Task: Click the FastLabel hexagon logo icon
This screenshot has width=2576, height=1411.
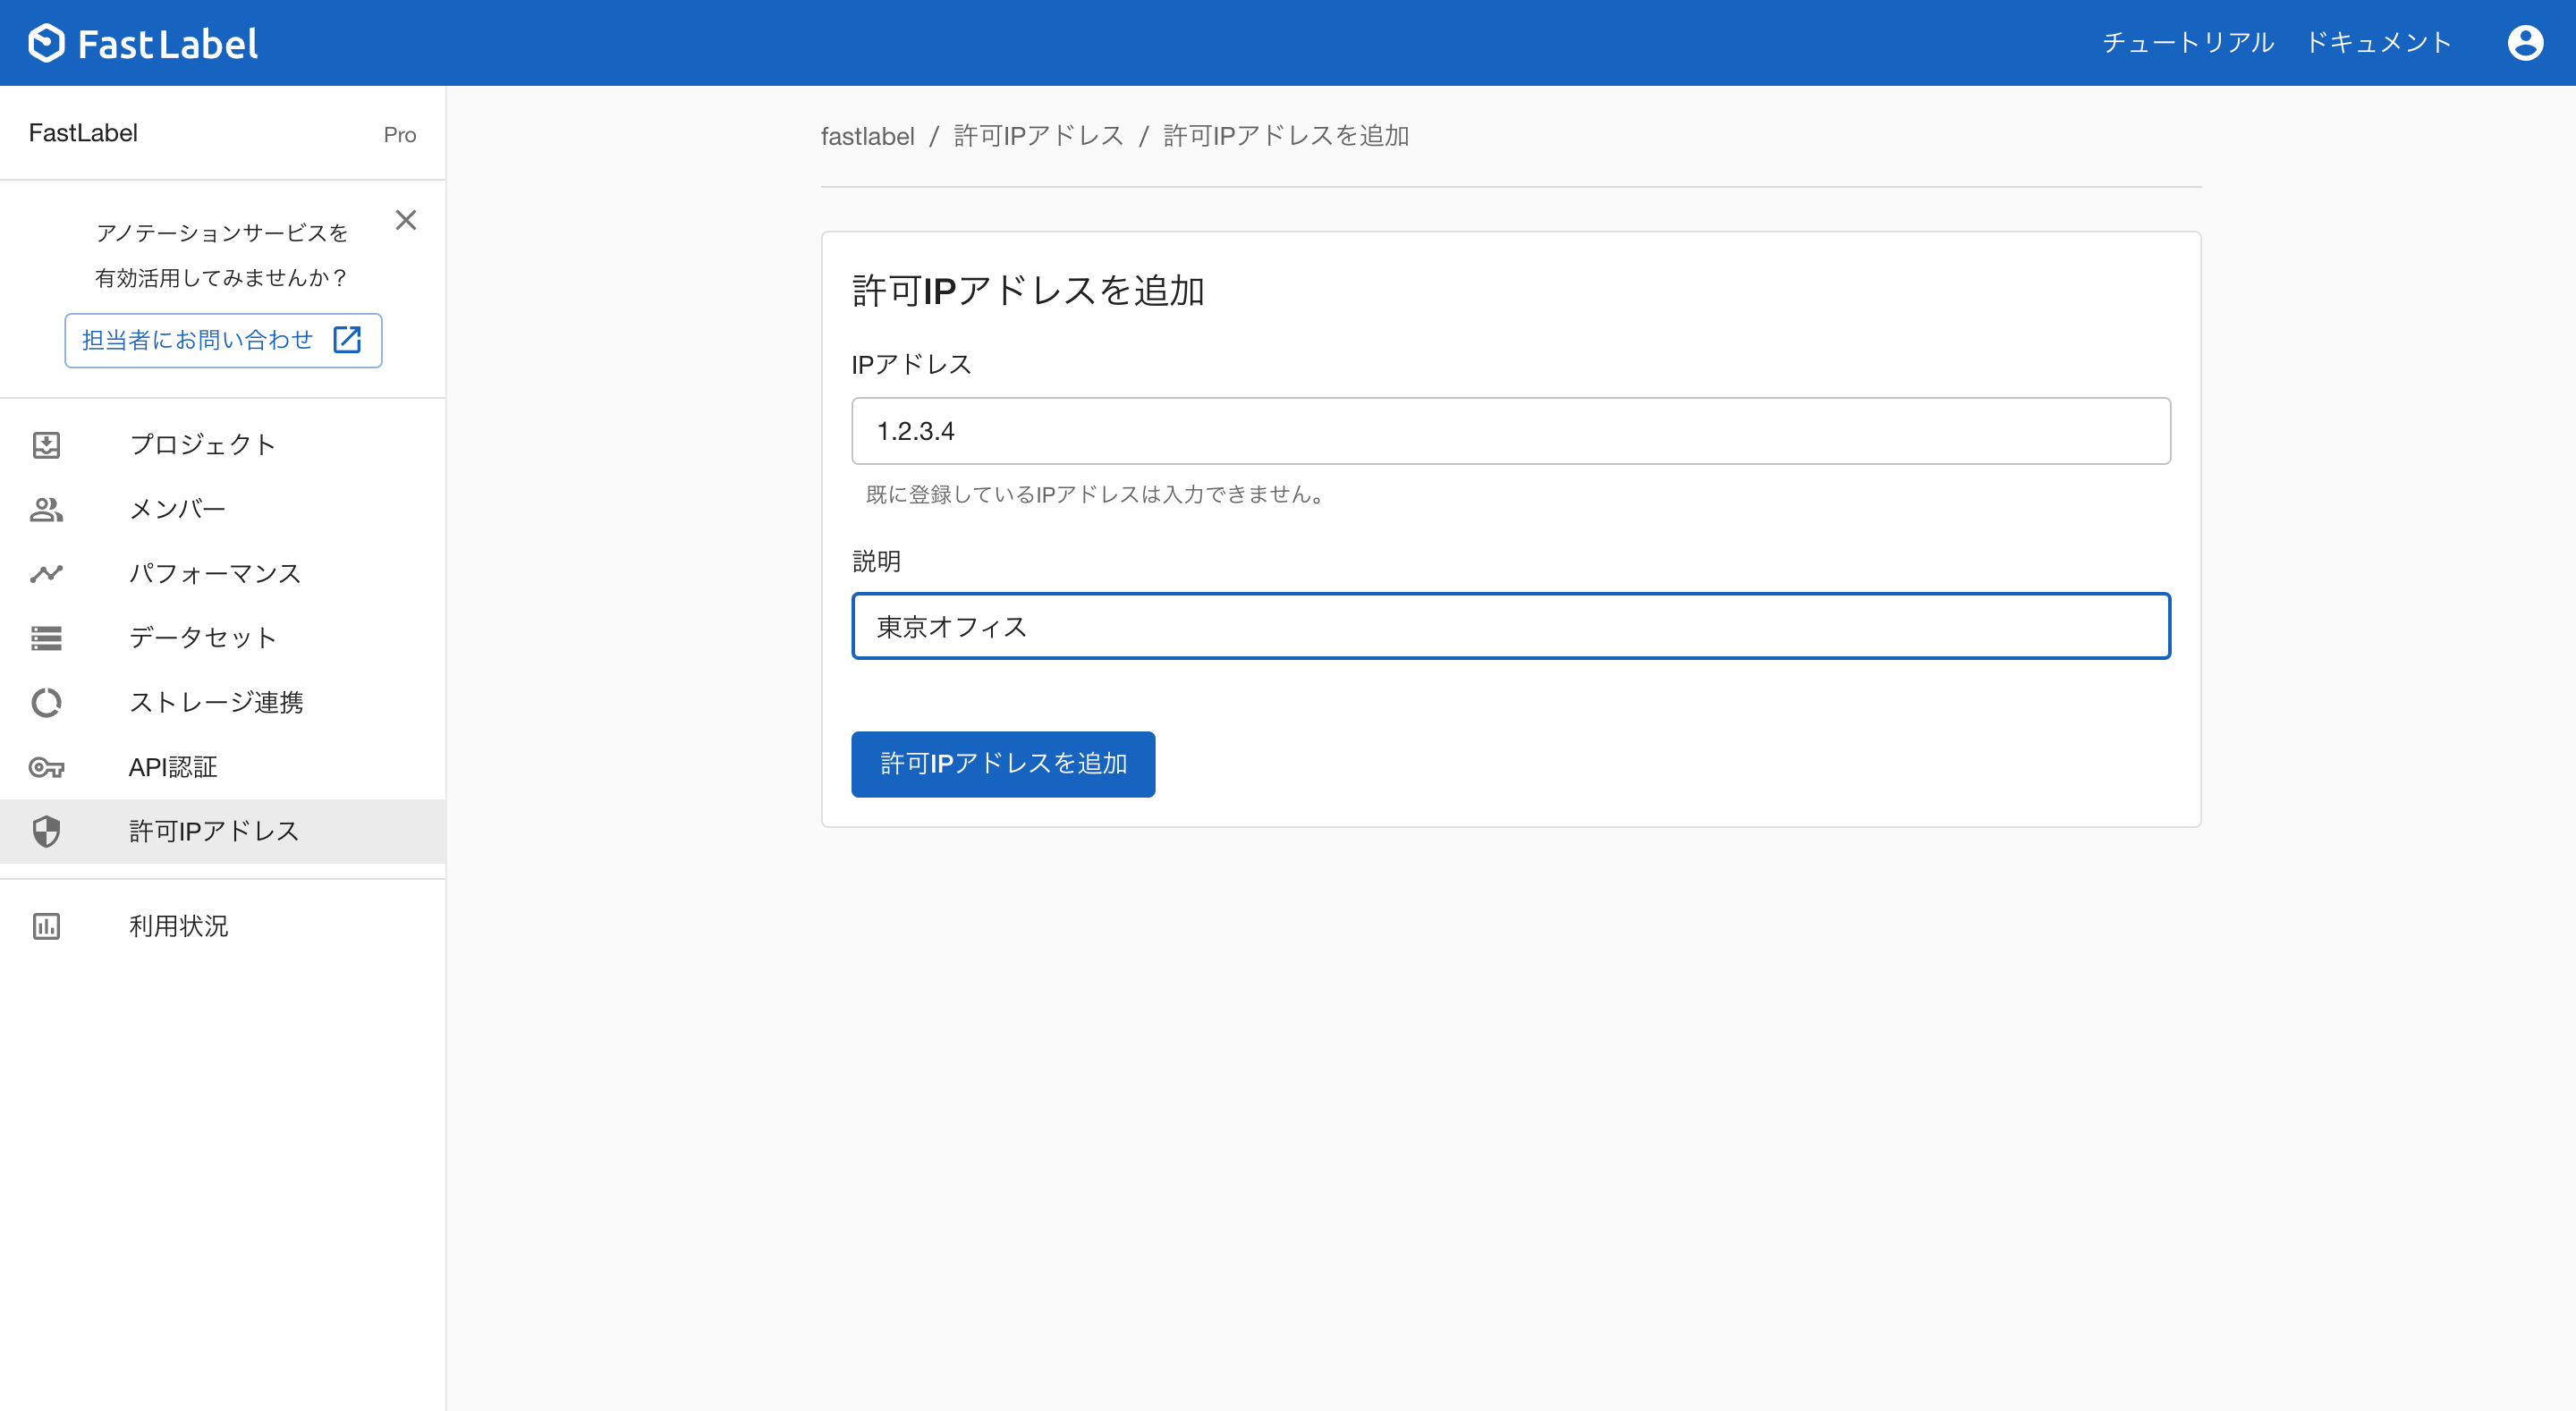Action: click(x=46, y=43)
